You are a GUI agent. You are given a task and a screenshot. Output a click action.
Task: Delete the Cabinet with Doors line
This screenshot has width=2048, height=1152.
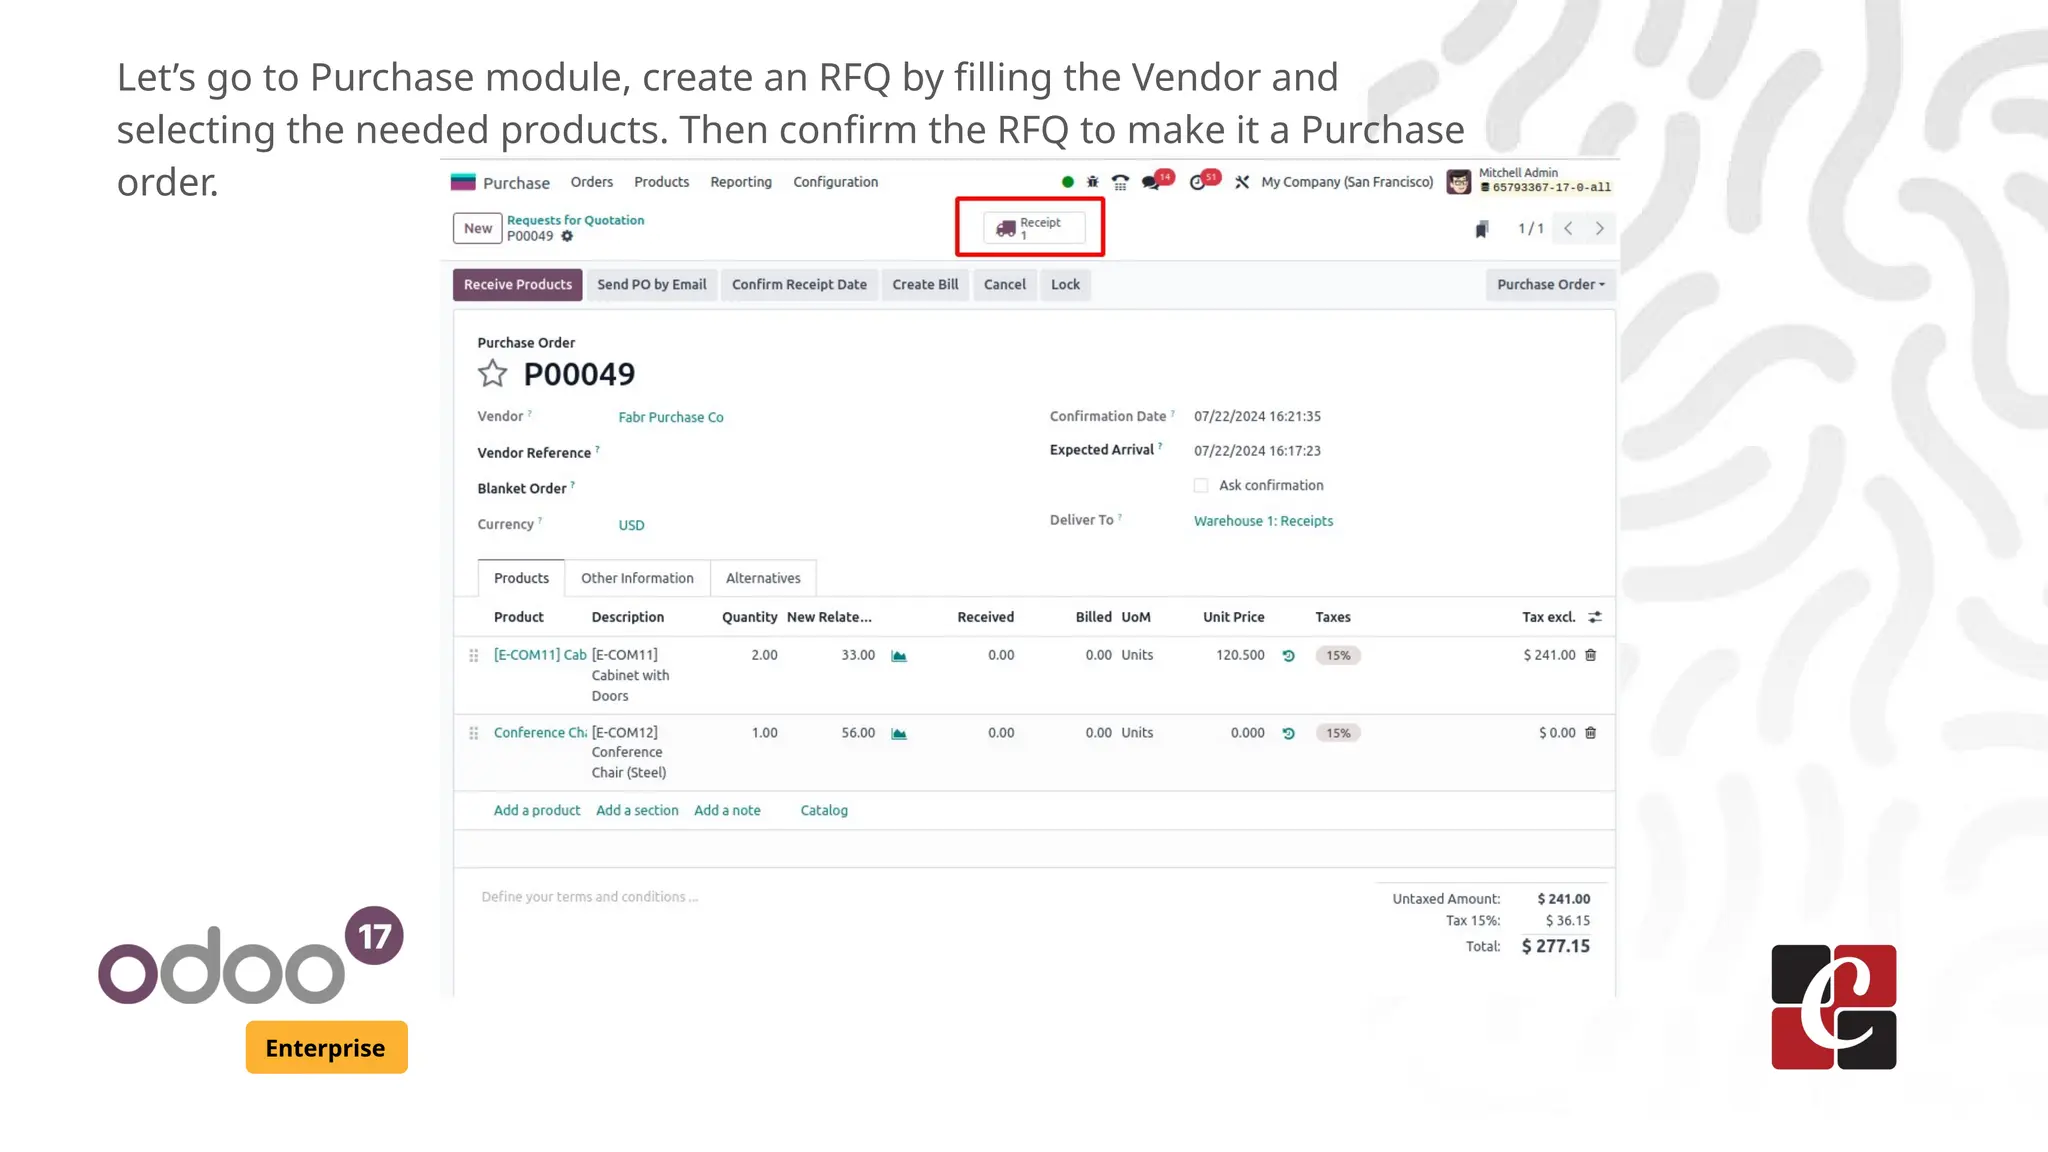pos(1590,655)
